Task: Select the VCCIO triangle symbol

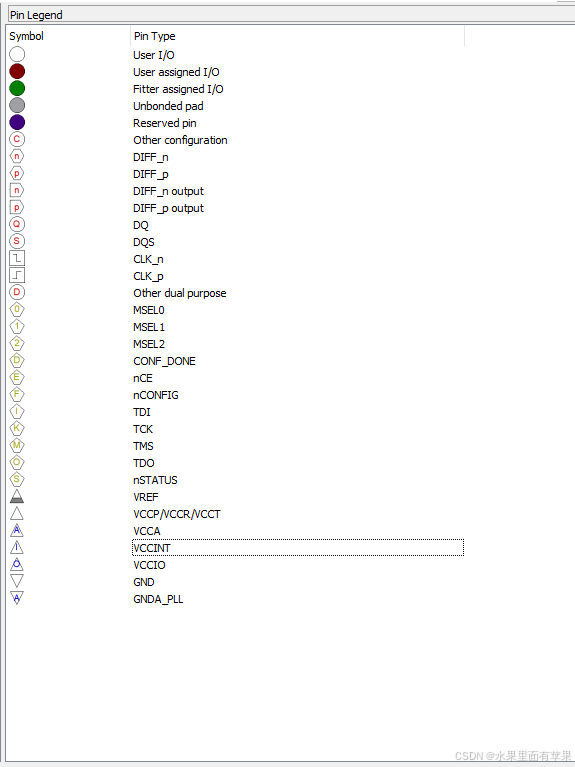Action: click(17, 564)
